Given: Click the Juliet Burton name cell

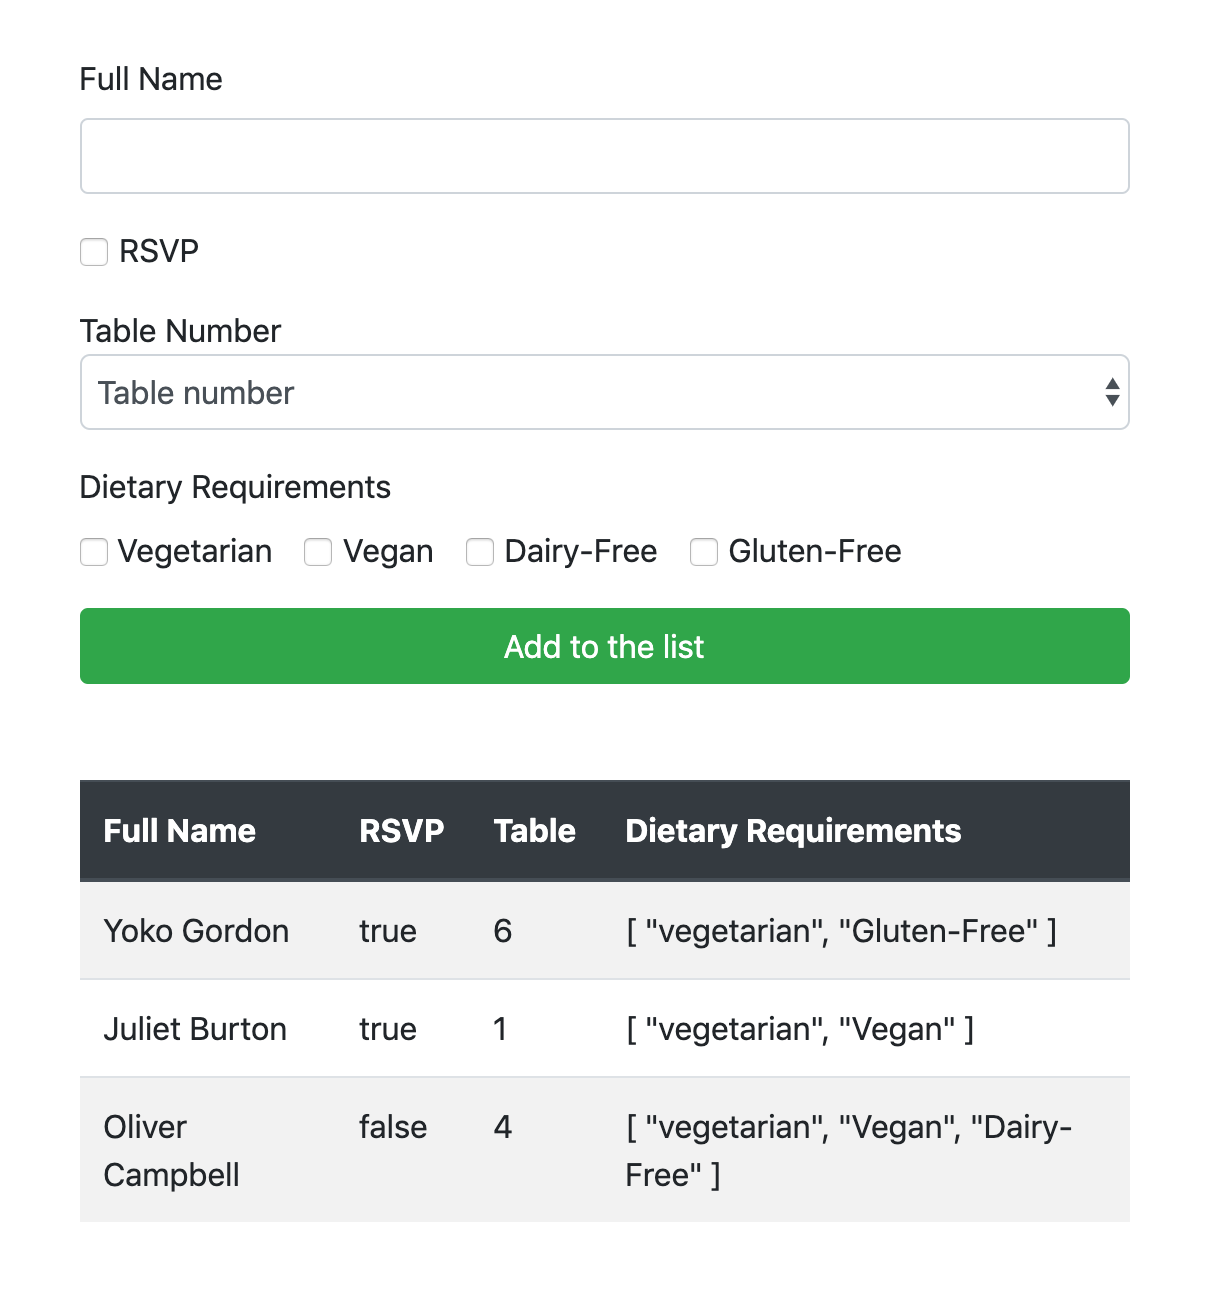Looking at the screenshot, I should 195,1029.
